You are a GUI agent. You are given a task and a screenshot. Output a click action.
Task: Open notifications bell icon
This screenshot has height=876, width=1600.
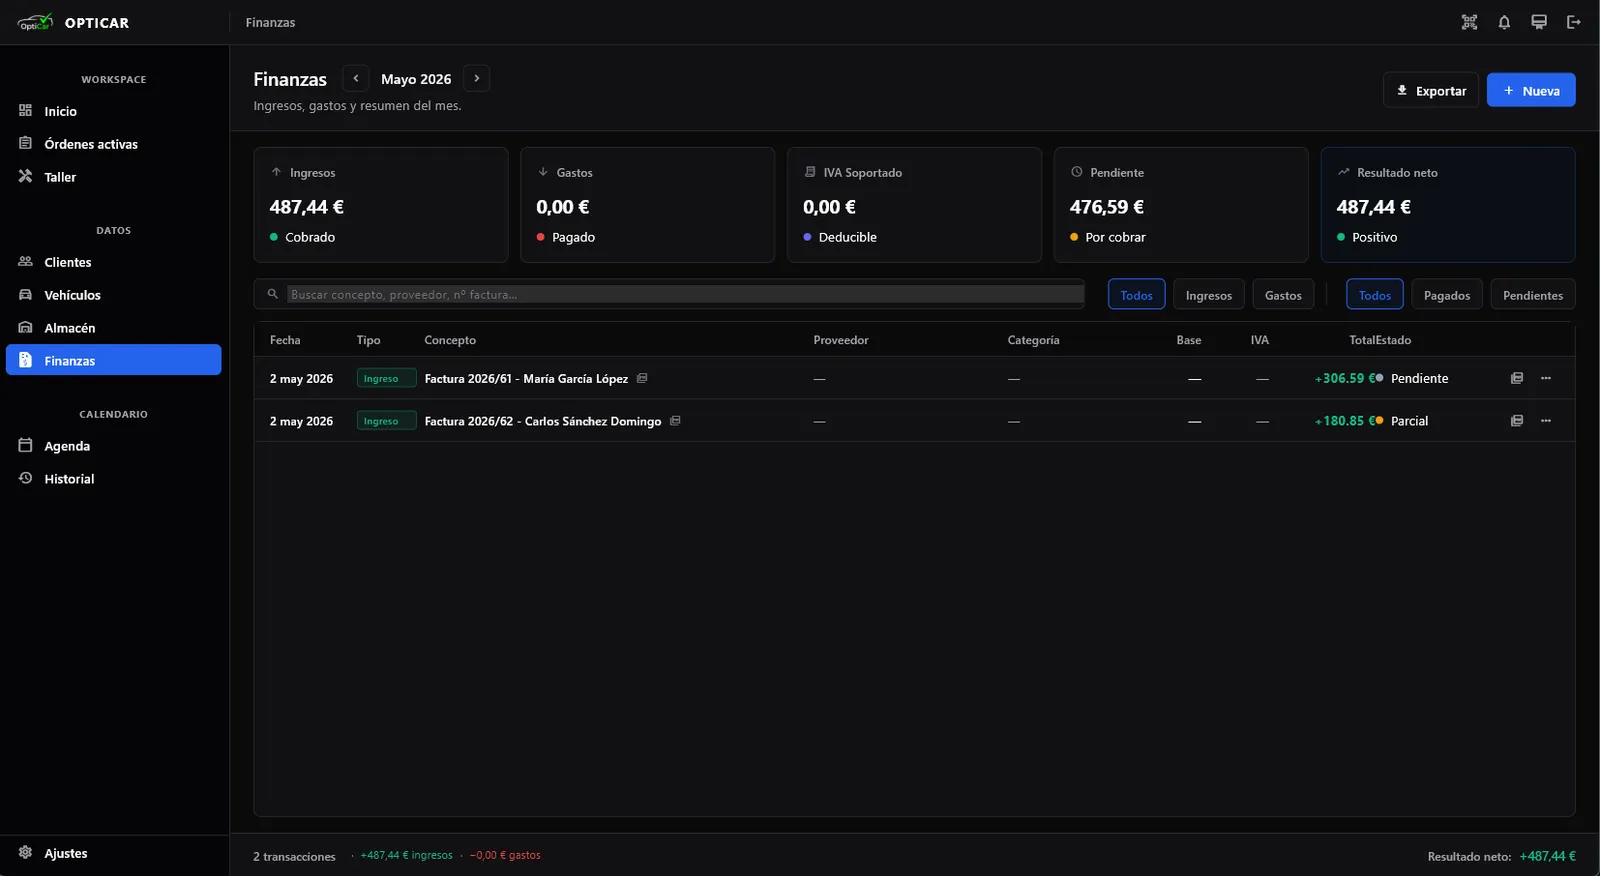coord(1504,22)
